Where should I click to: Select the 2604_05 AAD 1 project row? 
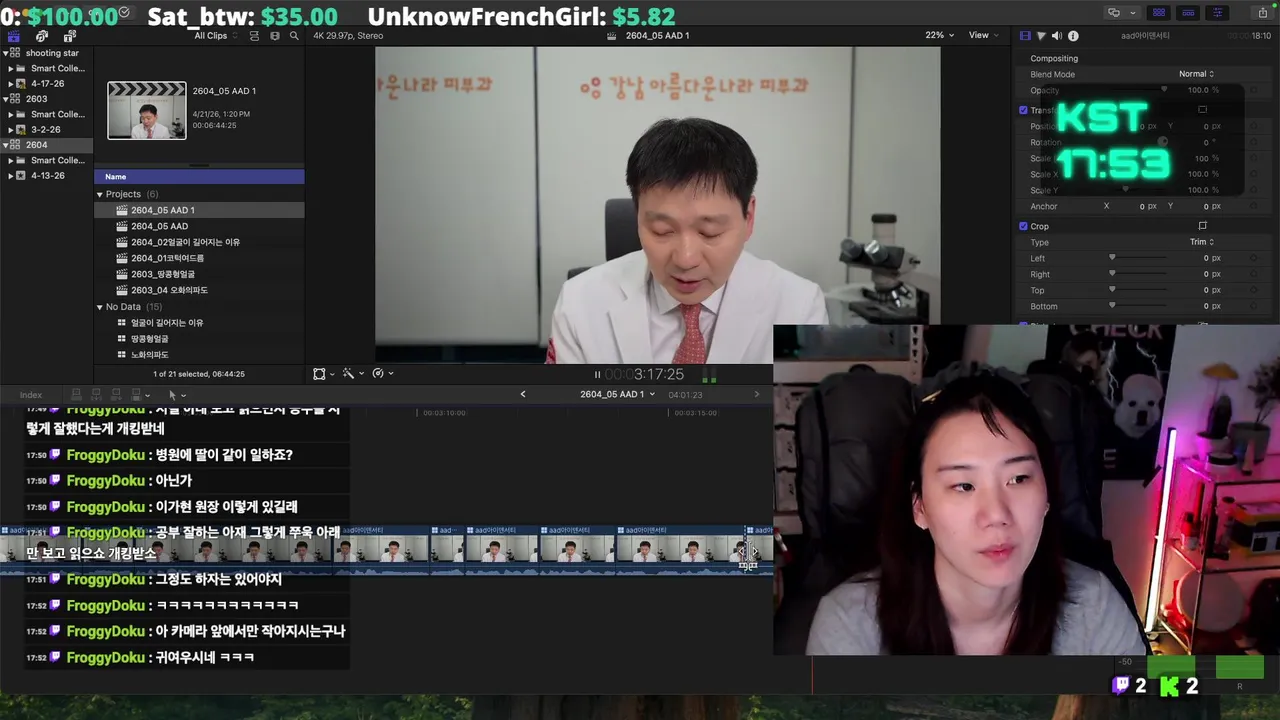click(199, 210)
